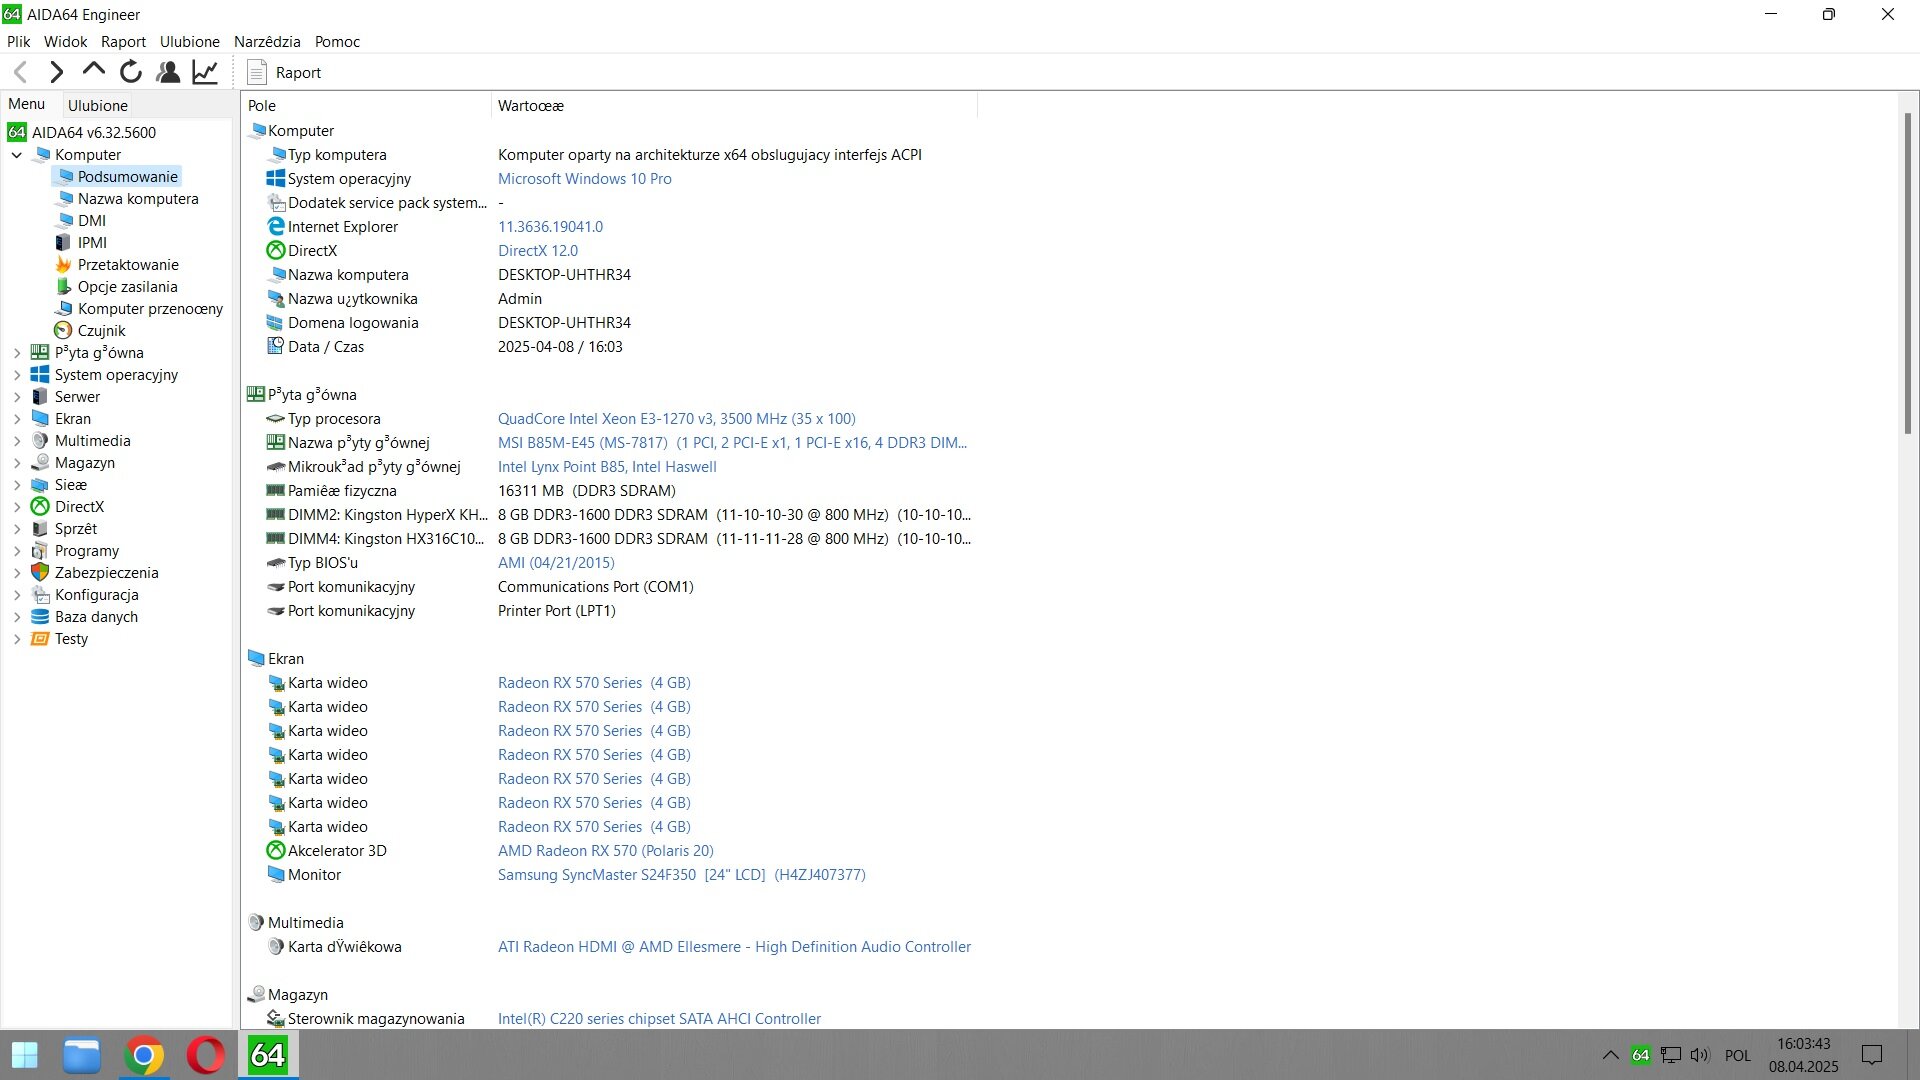Screen dimensions: 1920x1080
Task: Open the Pomoc menu
Action: click(x=337, y=41)
